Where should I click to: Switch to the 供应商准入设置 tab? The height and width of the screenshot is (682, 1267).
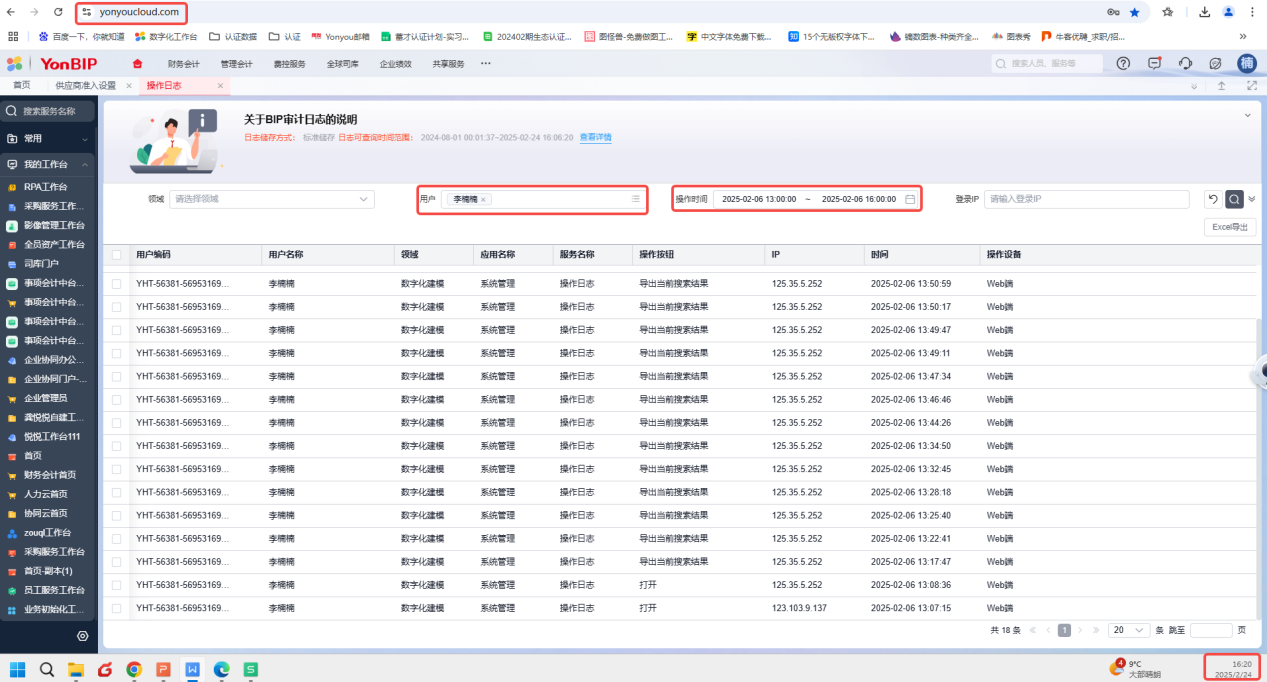click(85, 86)
